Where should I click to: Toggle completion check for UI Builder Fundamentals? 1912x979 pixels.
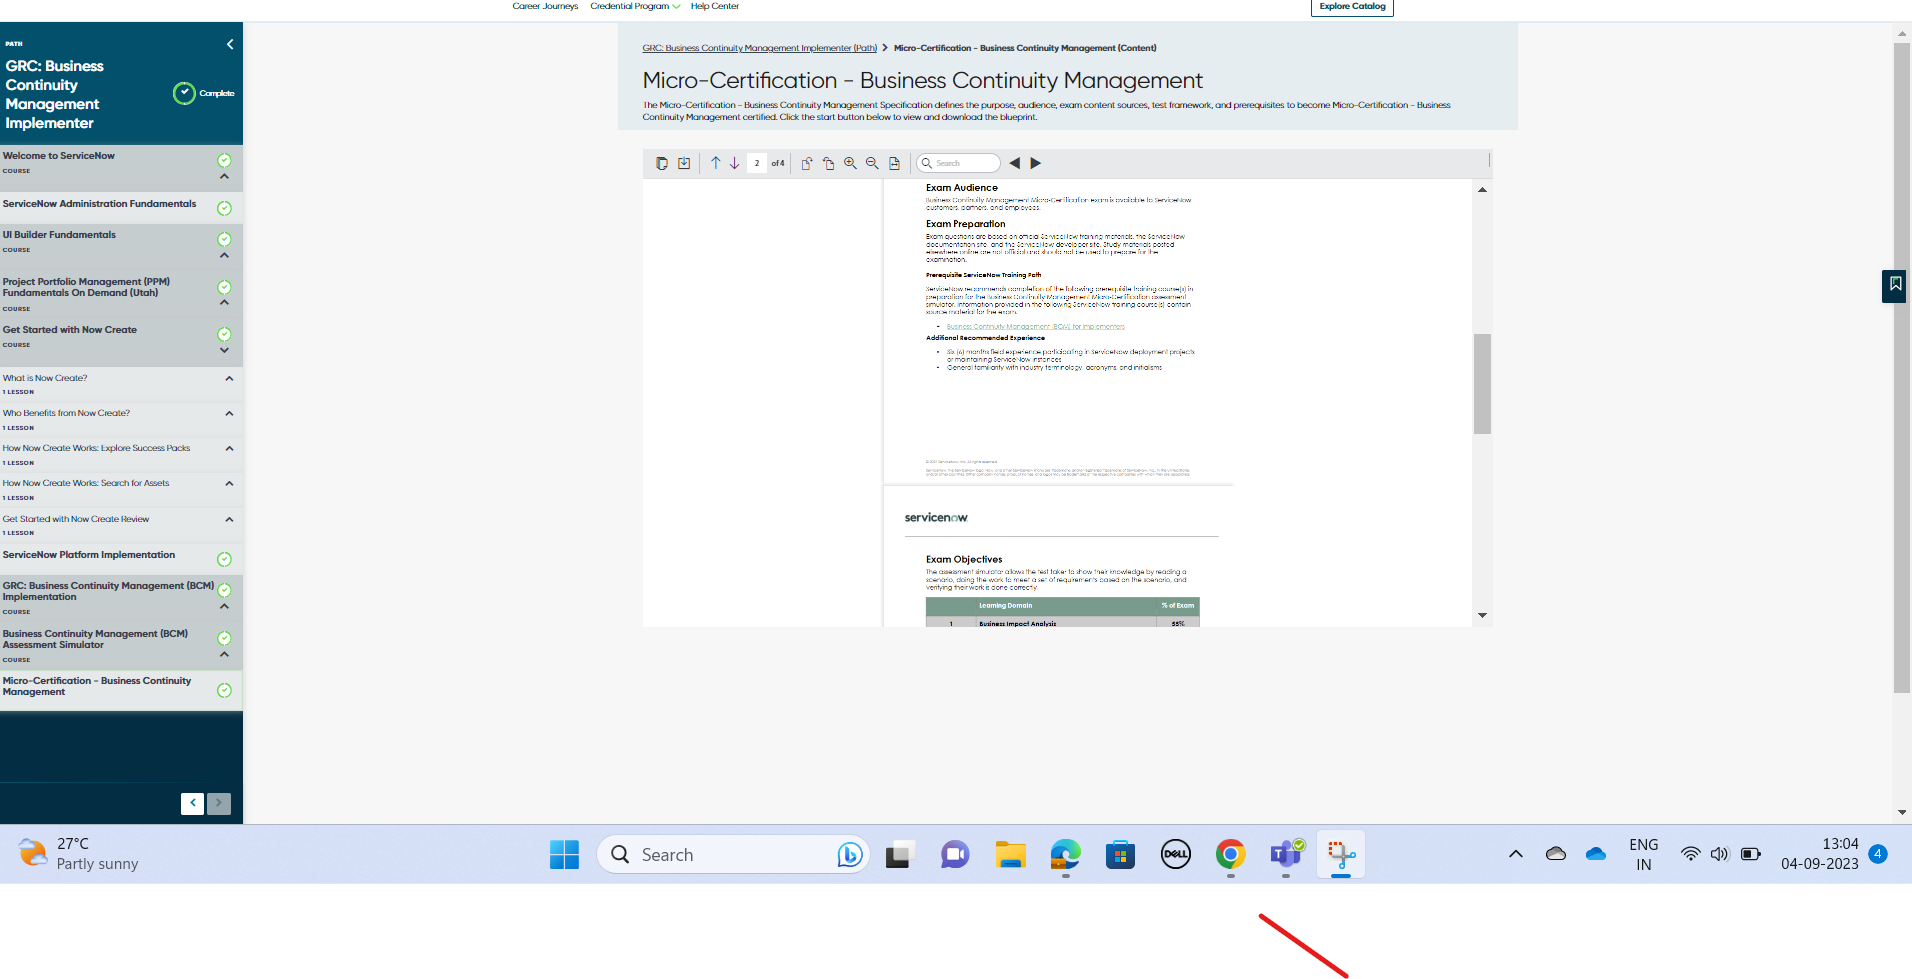coord(224,239)
